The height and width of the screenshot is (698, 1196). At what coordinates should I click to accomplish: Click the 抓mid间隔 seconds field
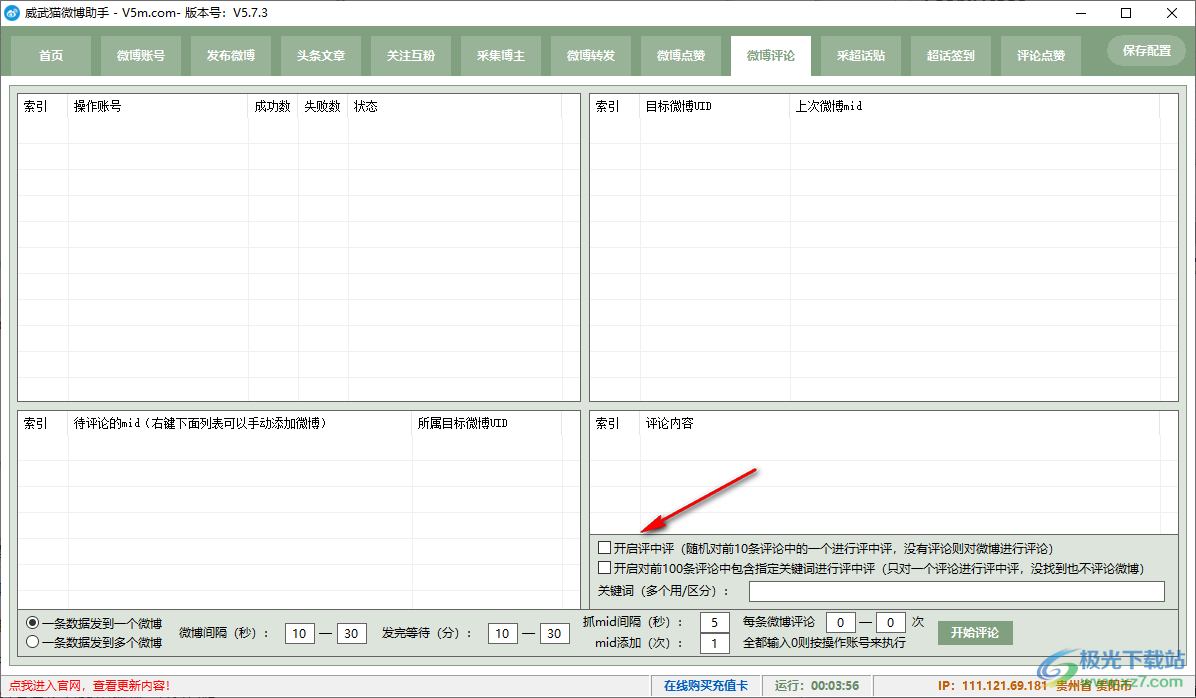[715, 622]
